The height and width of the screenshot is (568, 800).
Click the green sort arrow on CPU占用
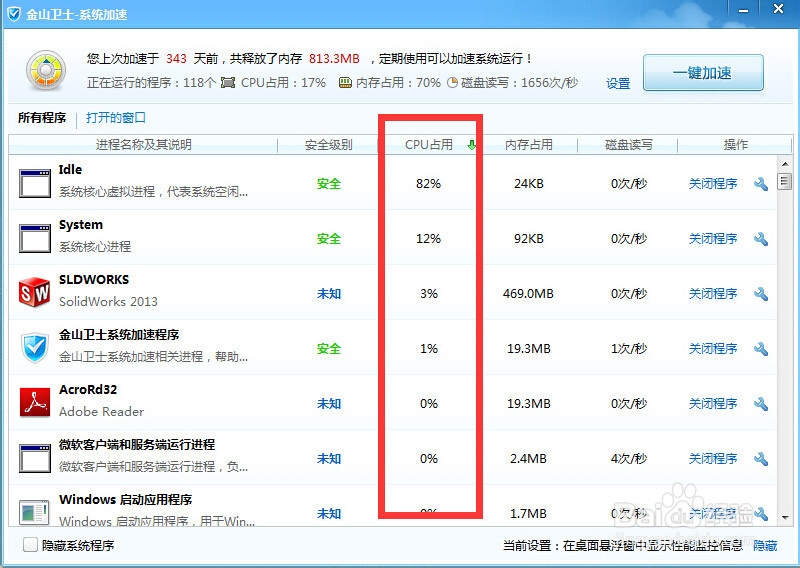471,145
